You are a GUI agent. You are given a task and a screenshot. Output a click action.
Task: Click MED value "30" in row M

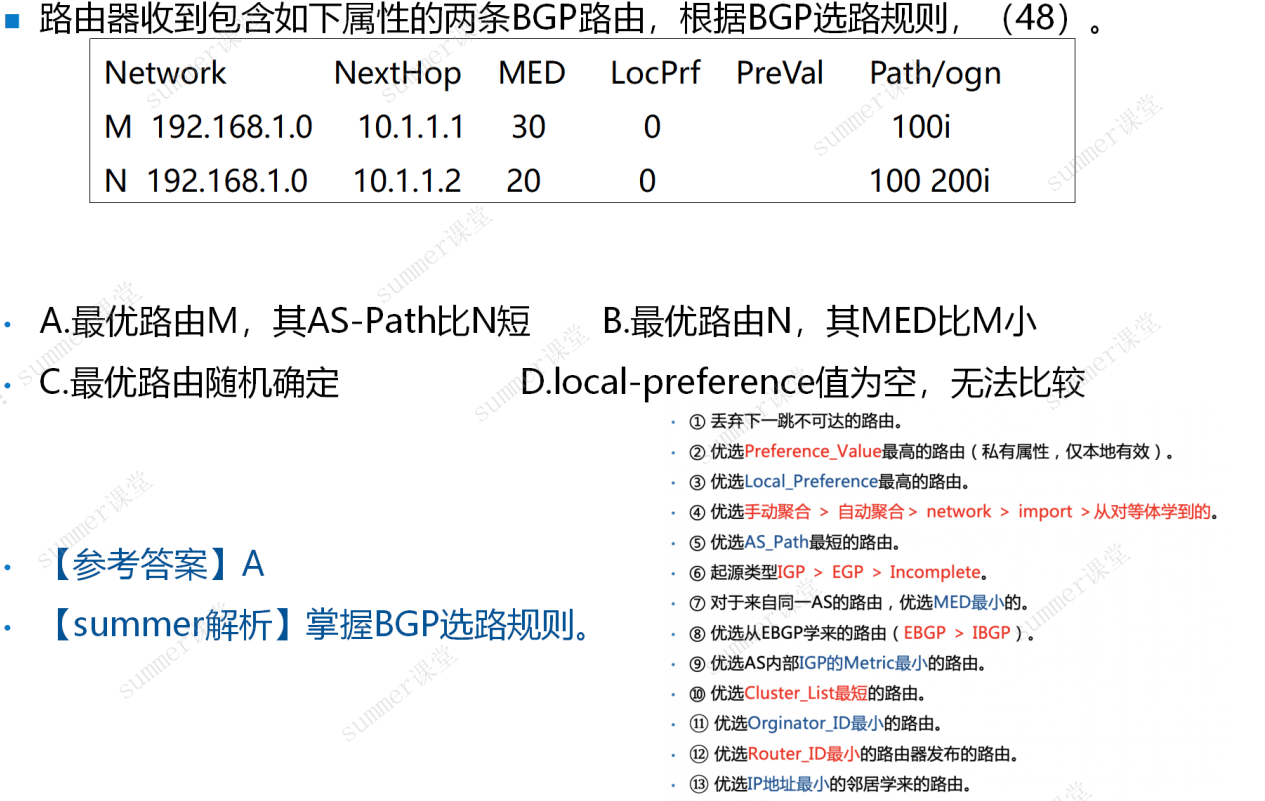pos(528,127)
